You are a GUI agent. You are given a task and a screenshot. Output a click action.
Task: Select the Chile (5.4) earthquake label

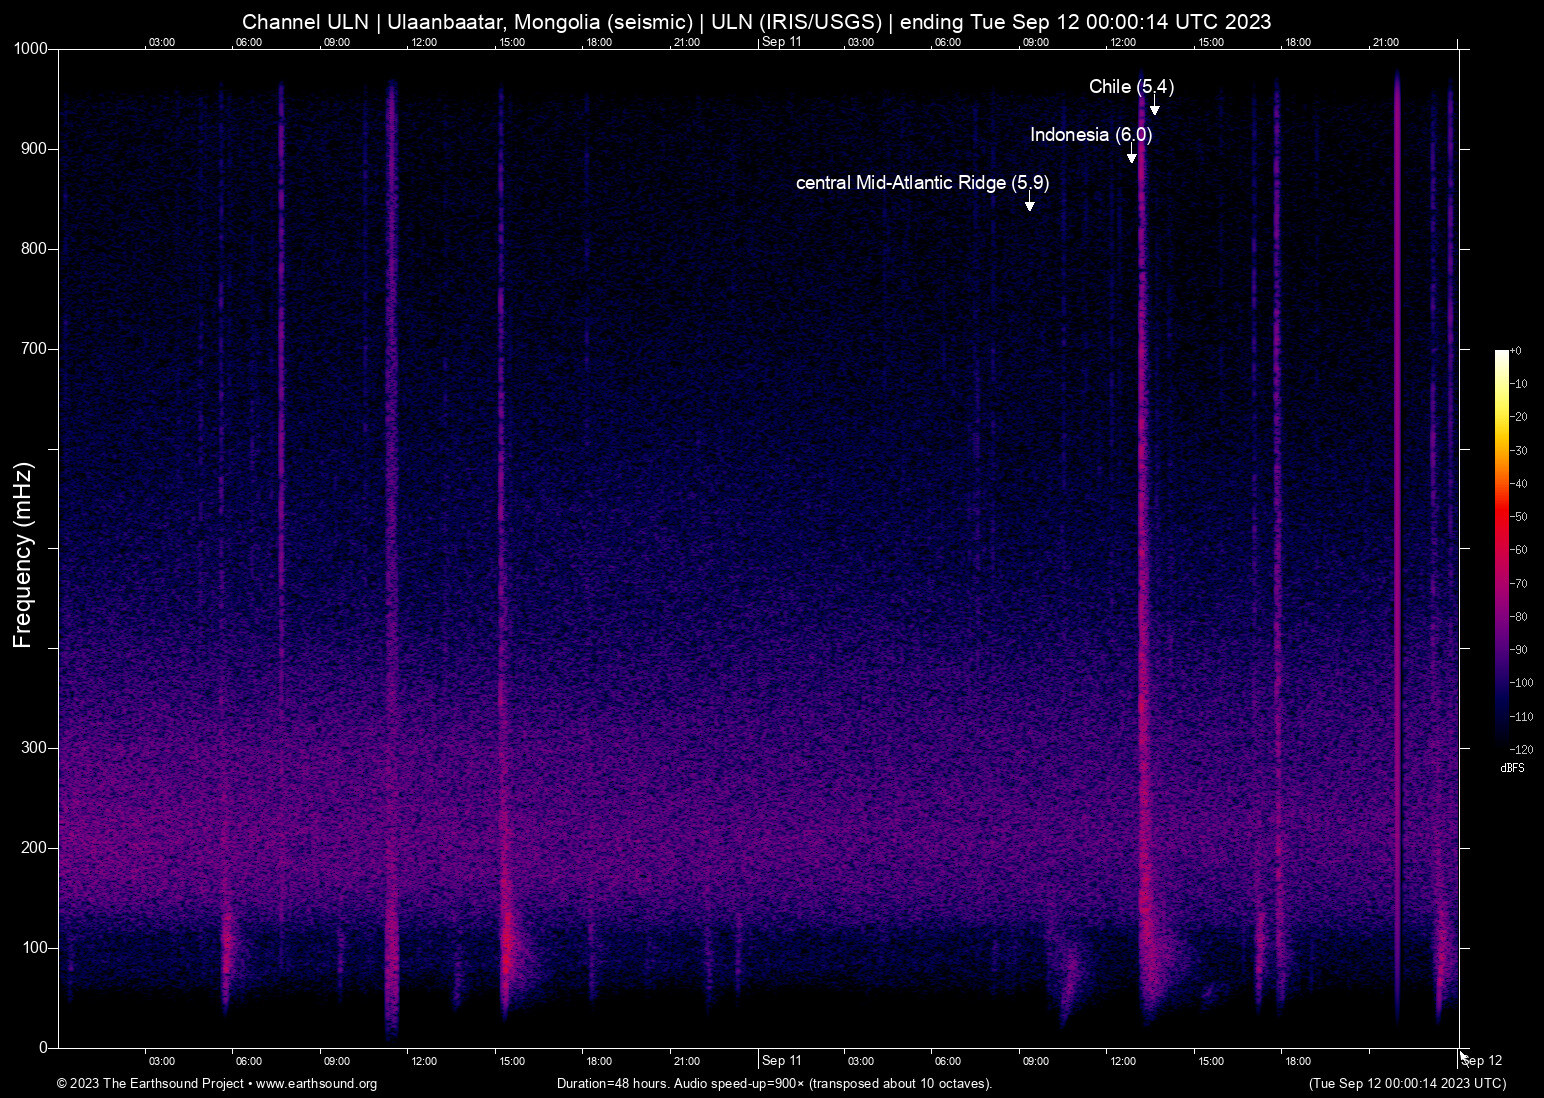tap(1131, 87)
